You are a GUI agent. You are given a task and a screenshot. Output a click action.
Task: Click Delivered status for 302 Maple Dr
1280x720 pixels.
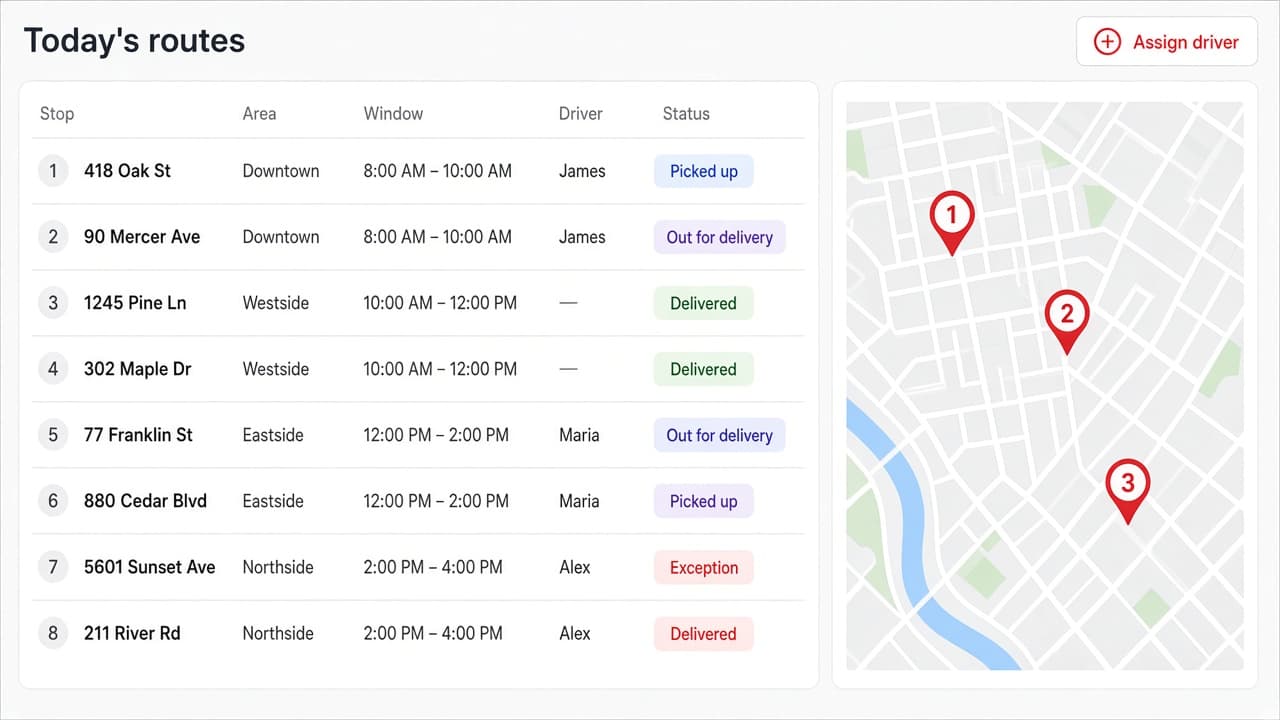[x=704, y=369]
